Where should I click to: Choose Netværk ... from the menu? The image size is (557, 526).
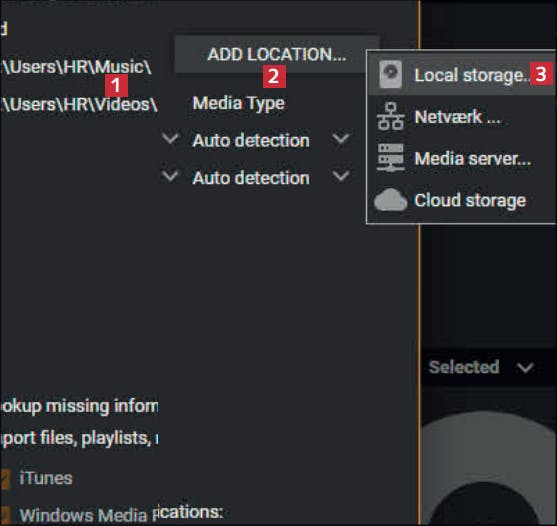(461, 117)
